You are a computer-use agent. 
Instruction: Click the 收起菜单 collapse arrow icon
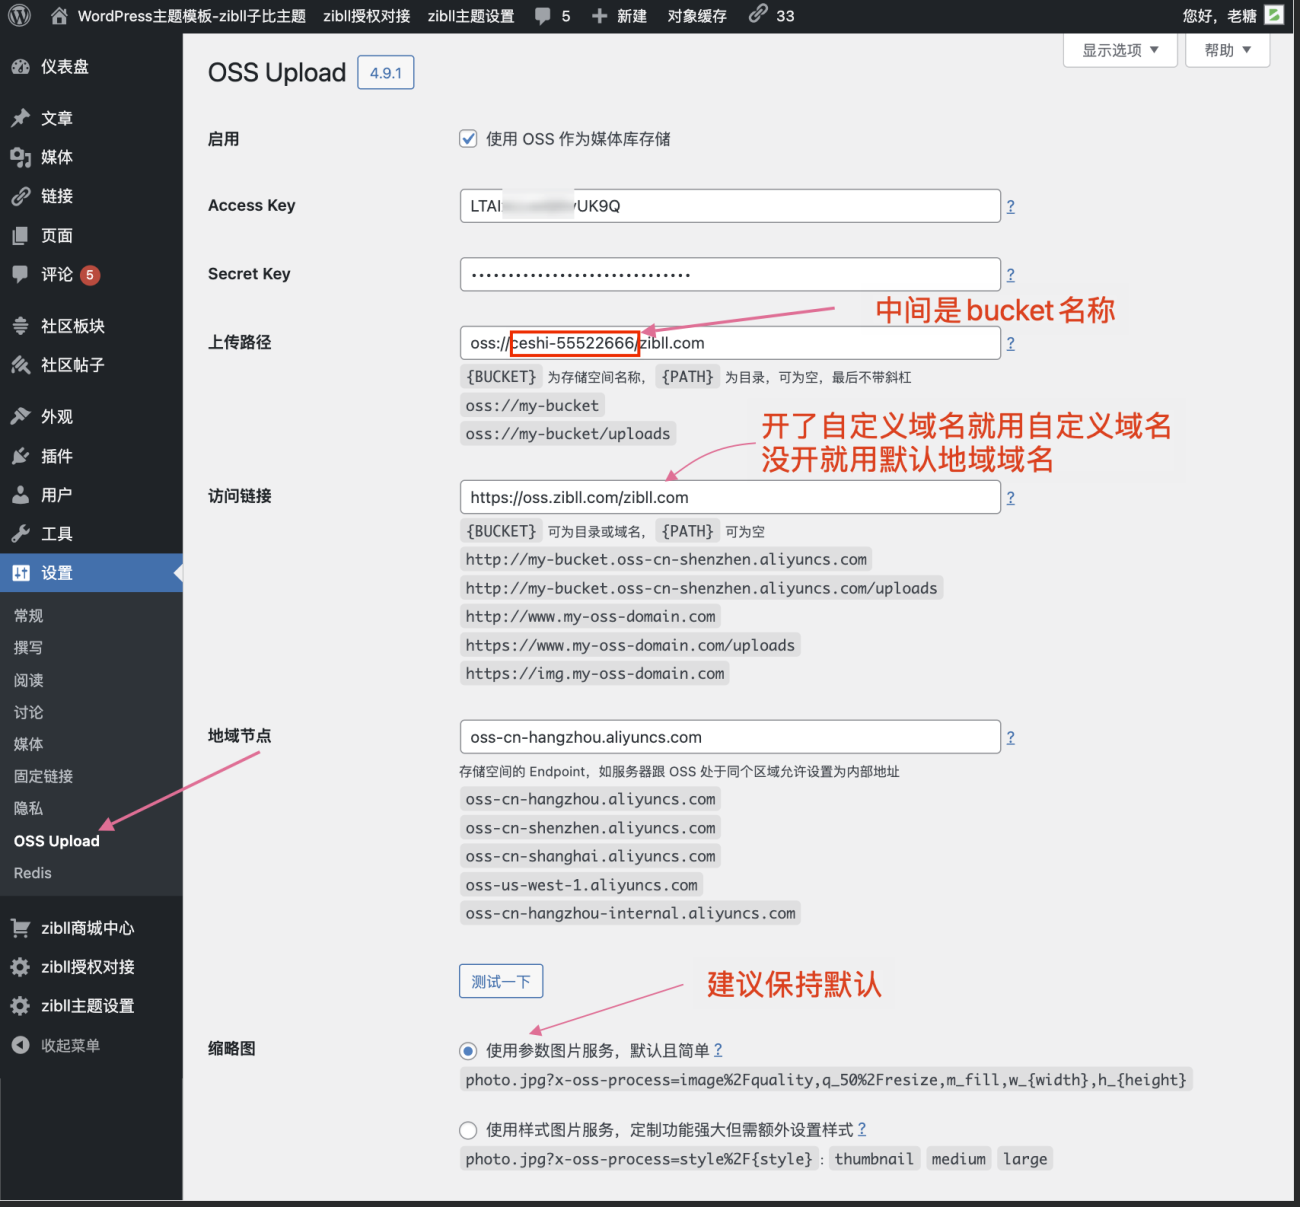click(x=20, y=1045)
